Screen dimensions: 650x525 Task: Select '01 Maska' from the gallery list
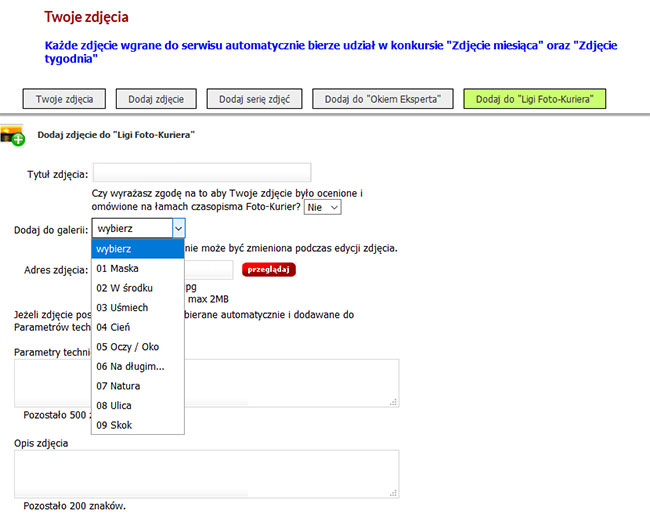138,268
